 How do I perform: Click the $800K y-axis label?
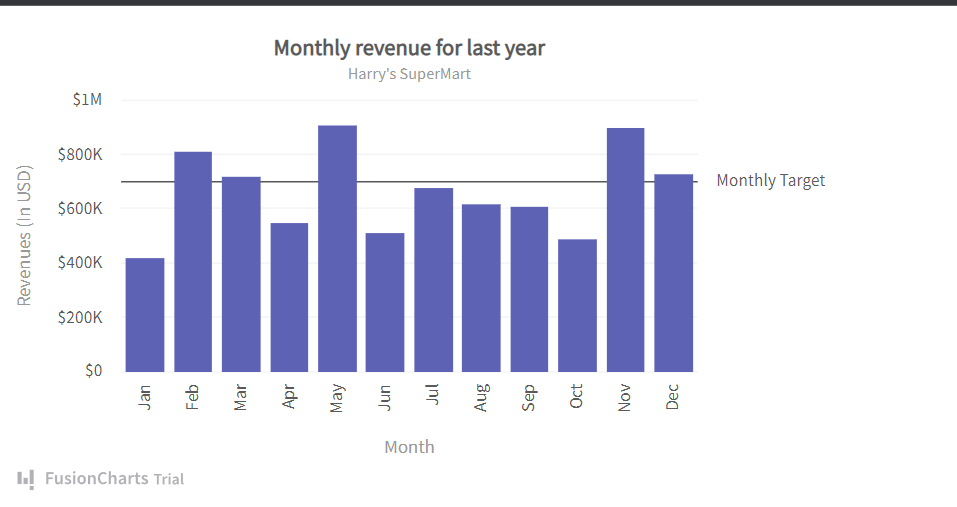[80, 154]
